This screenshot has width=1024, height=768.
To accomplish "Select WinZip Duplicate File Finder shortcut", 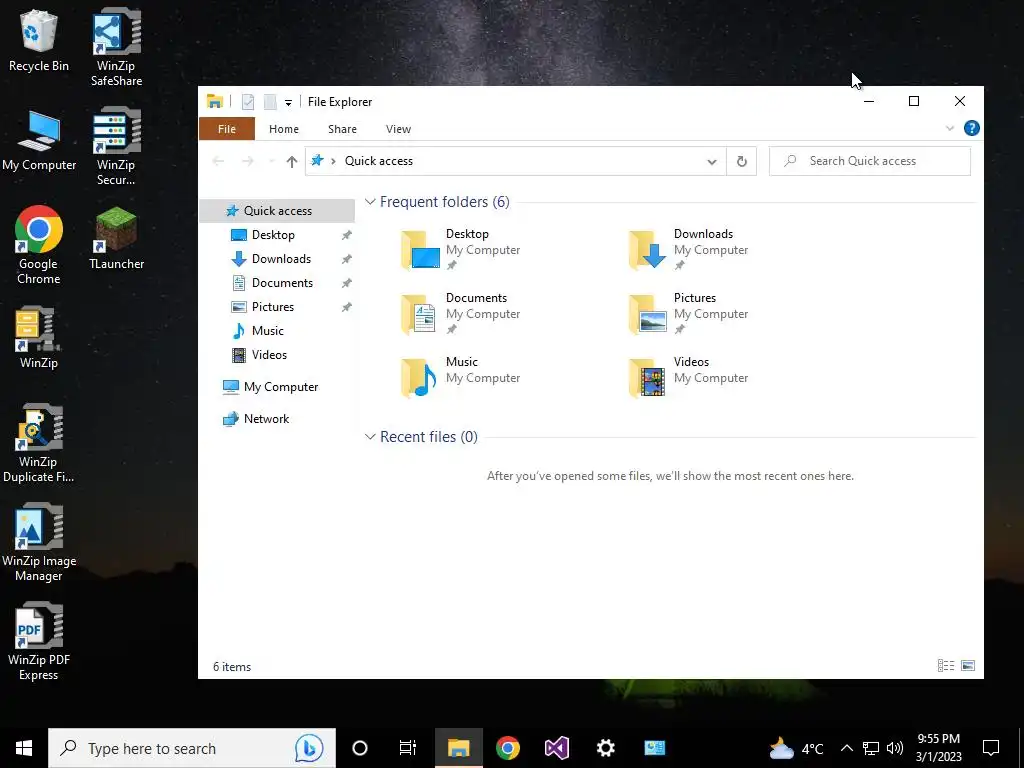I will pos(39,443).
